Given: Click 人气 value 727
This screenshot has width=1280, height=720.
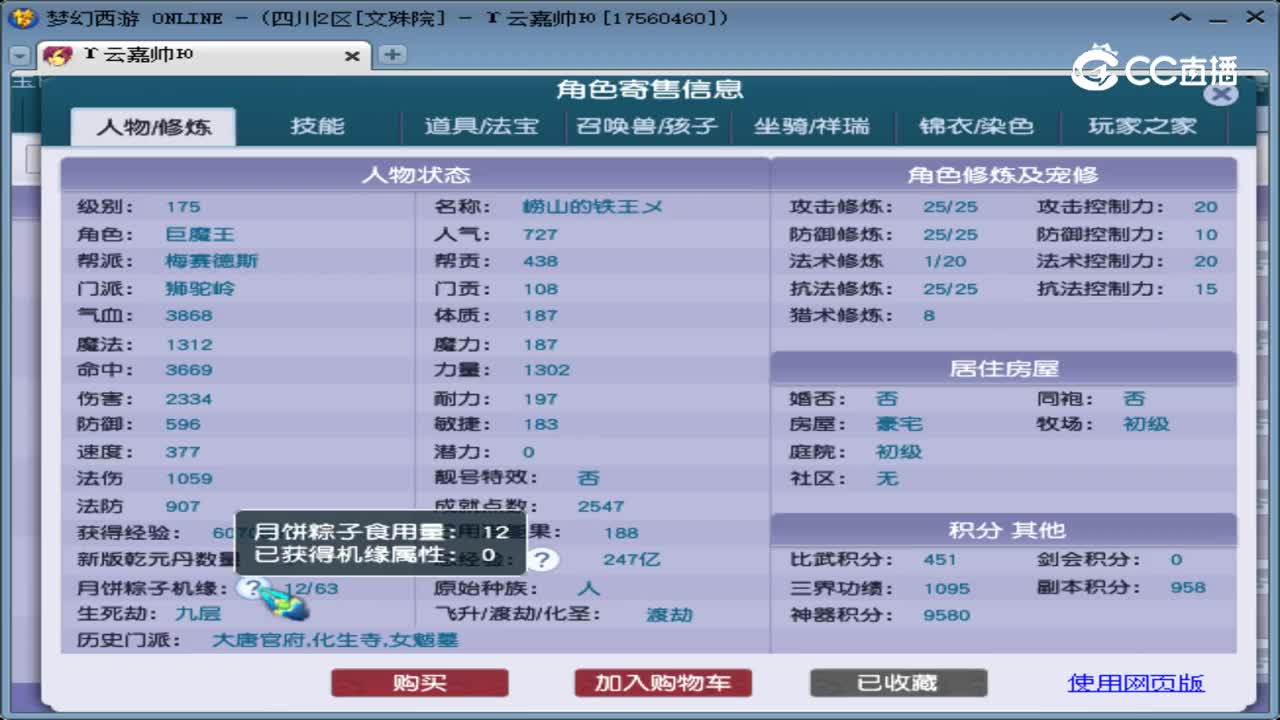Looking at the screenshot, I should [540, 234].
